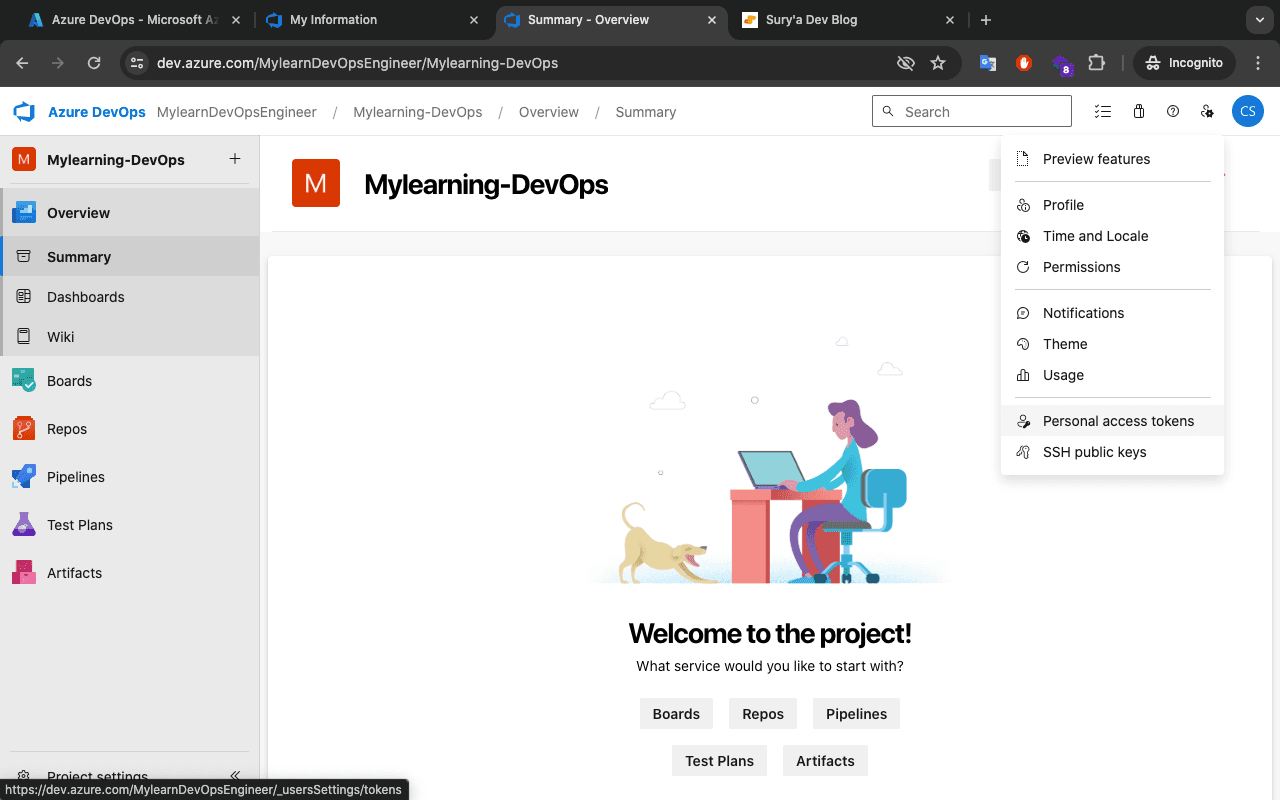This screenshot has width=1280, height=800.
Task: Click the User settings icon in header
Action: (x=1207, y=112)
